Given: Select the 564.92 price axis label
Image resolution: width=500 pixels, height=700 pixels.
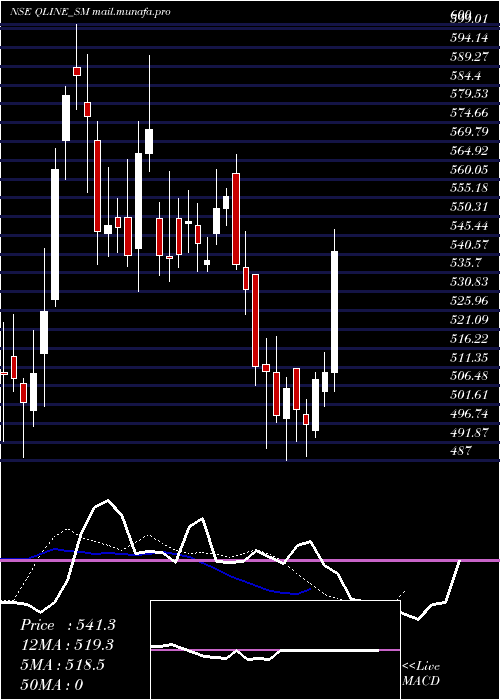Looking at the screenshot, I should tap(469, 150).
